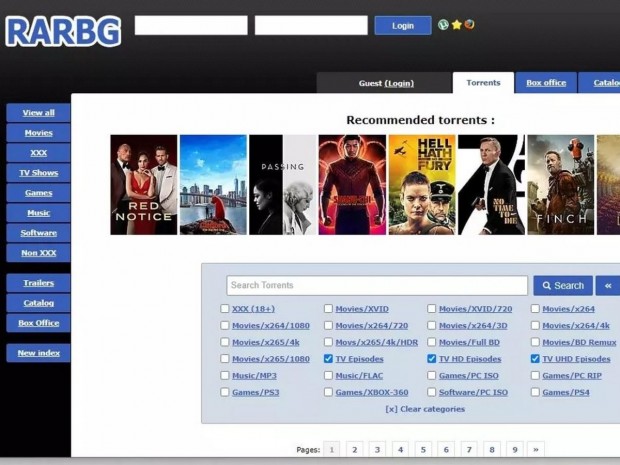Image resolution: width=620 pixels, height=465 pixels.
Task: Open the red dog New York skyline poster
Action: (214, 185)
